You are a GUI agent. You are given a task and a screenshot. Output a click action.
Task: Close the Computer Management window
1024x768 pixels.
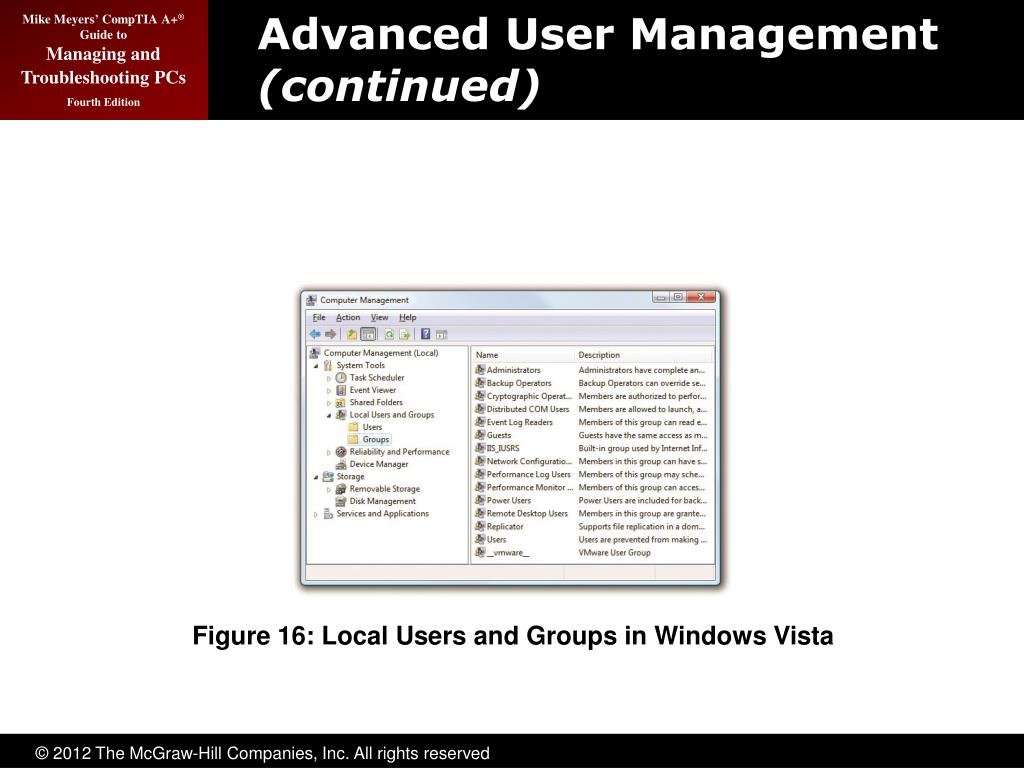pos(700,297)
